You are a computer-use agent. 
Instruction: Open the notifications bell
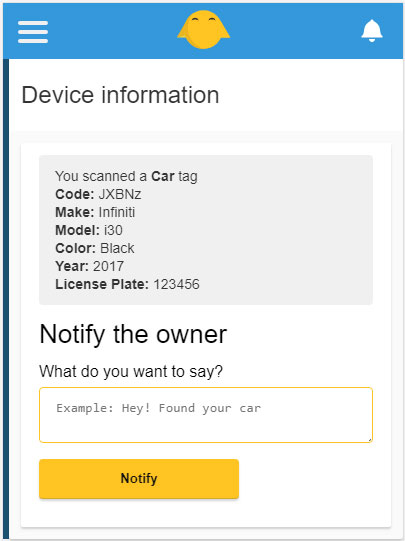(x=372, y=31)
